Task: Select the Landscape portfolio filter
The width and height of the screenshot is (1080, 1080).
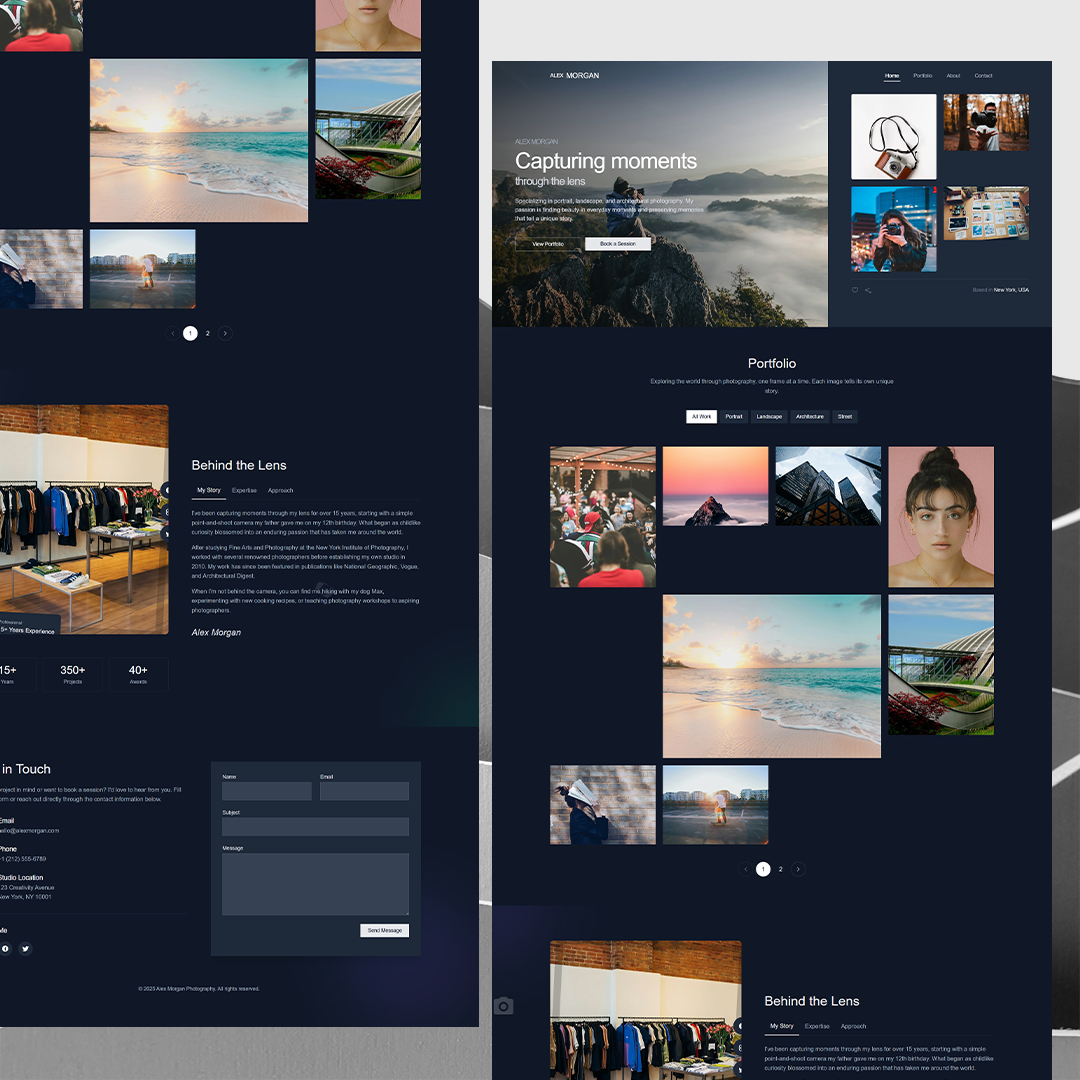Action: click(x=769, y=417)
